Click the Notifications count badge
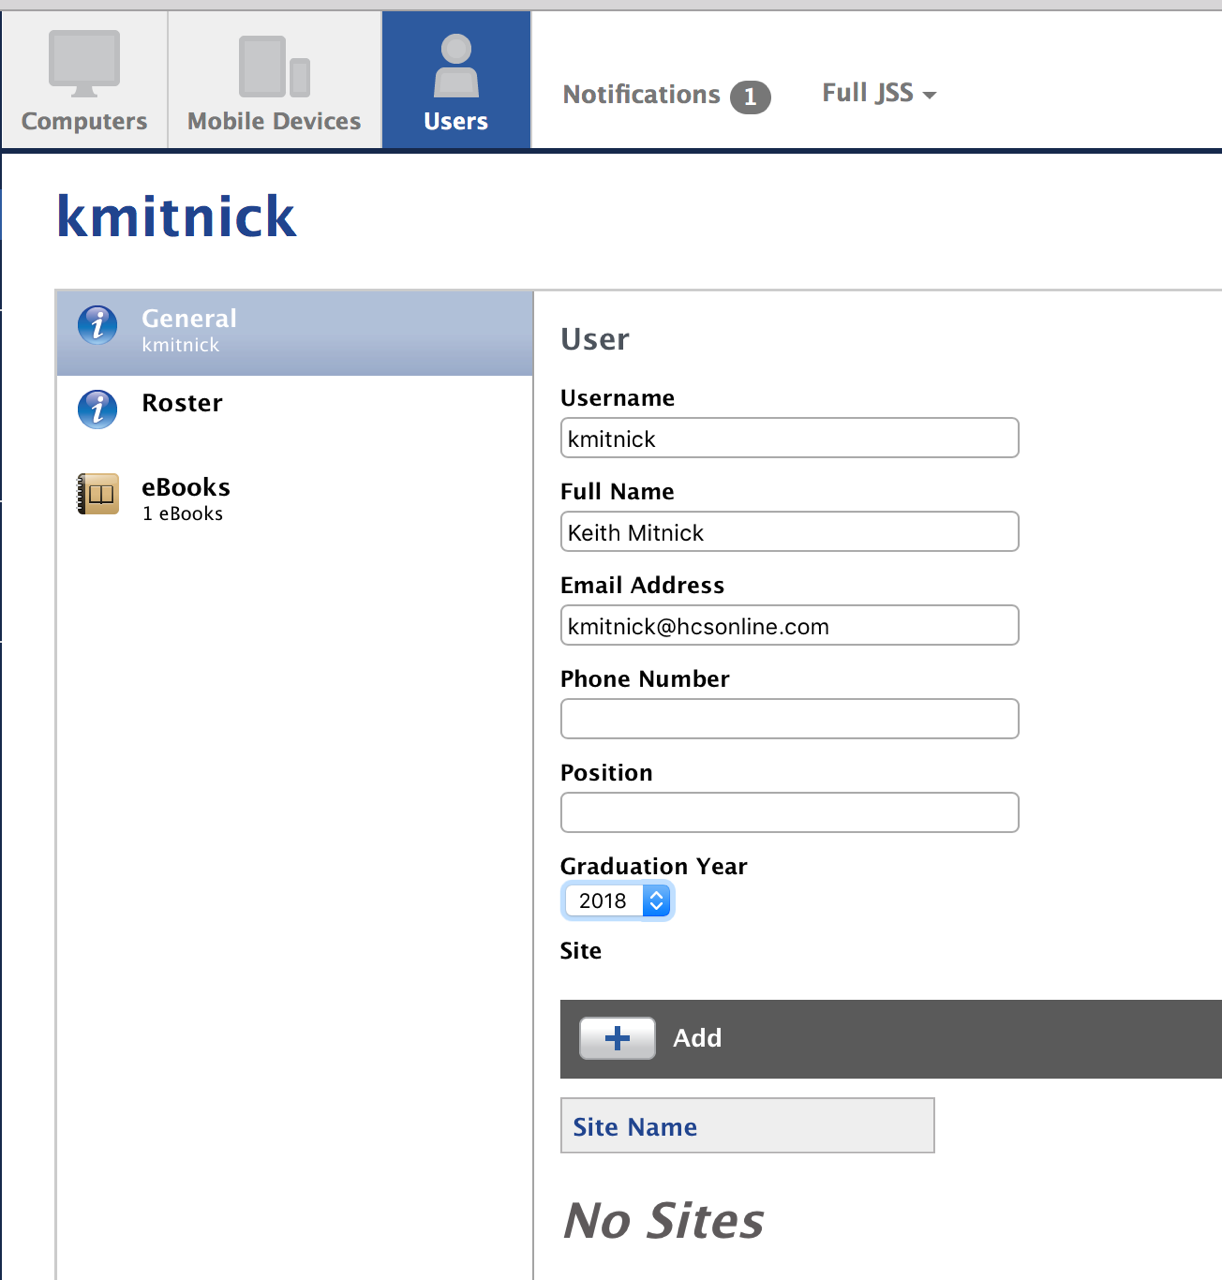This screenshot has width=1222, height=1280. click(x=750, y=97)
